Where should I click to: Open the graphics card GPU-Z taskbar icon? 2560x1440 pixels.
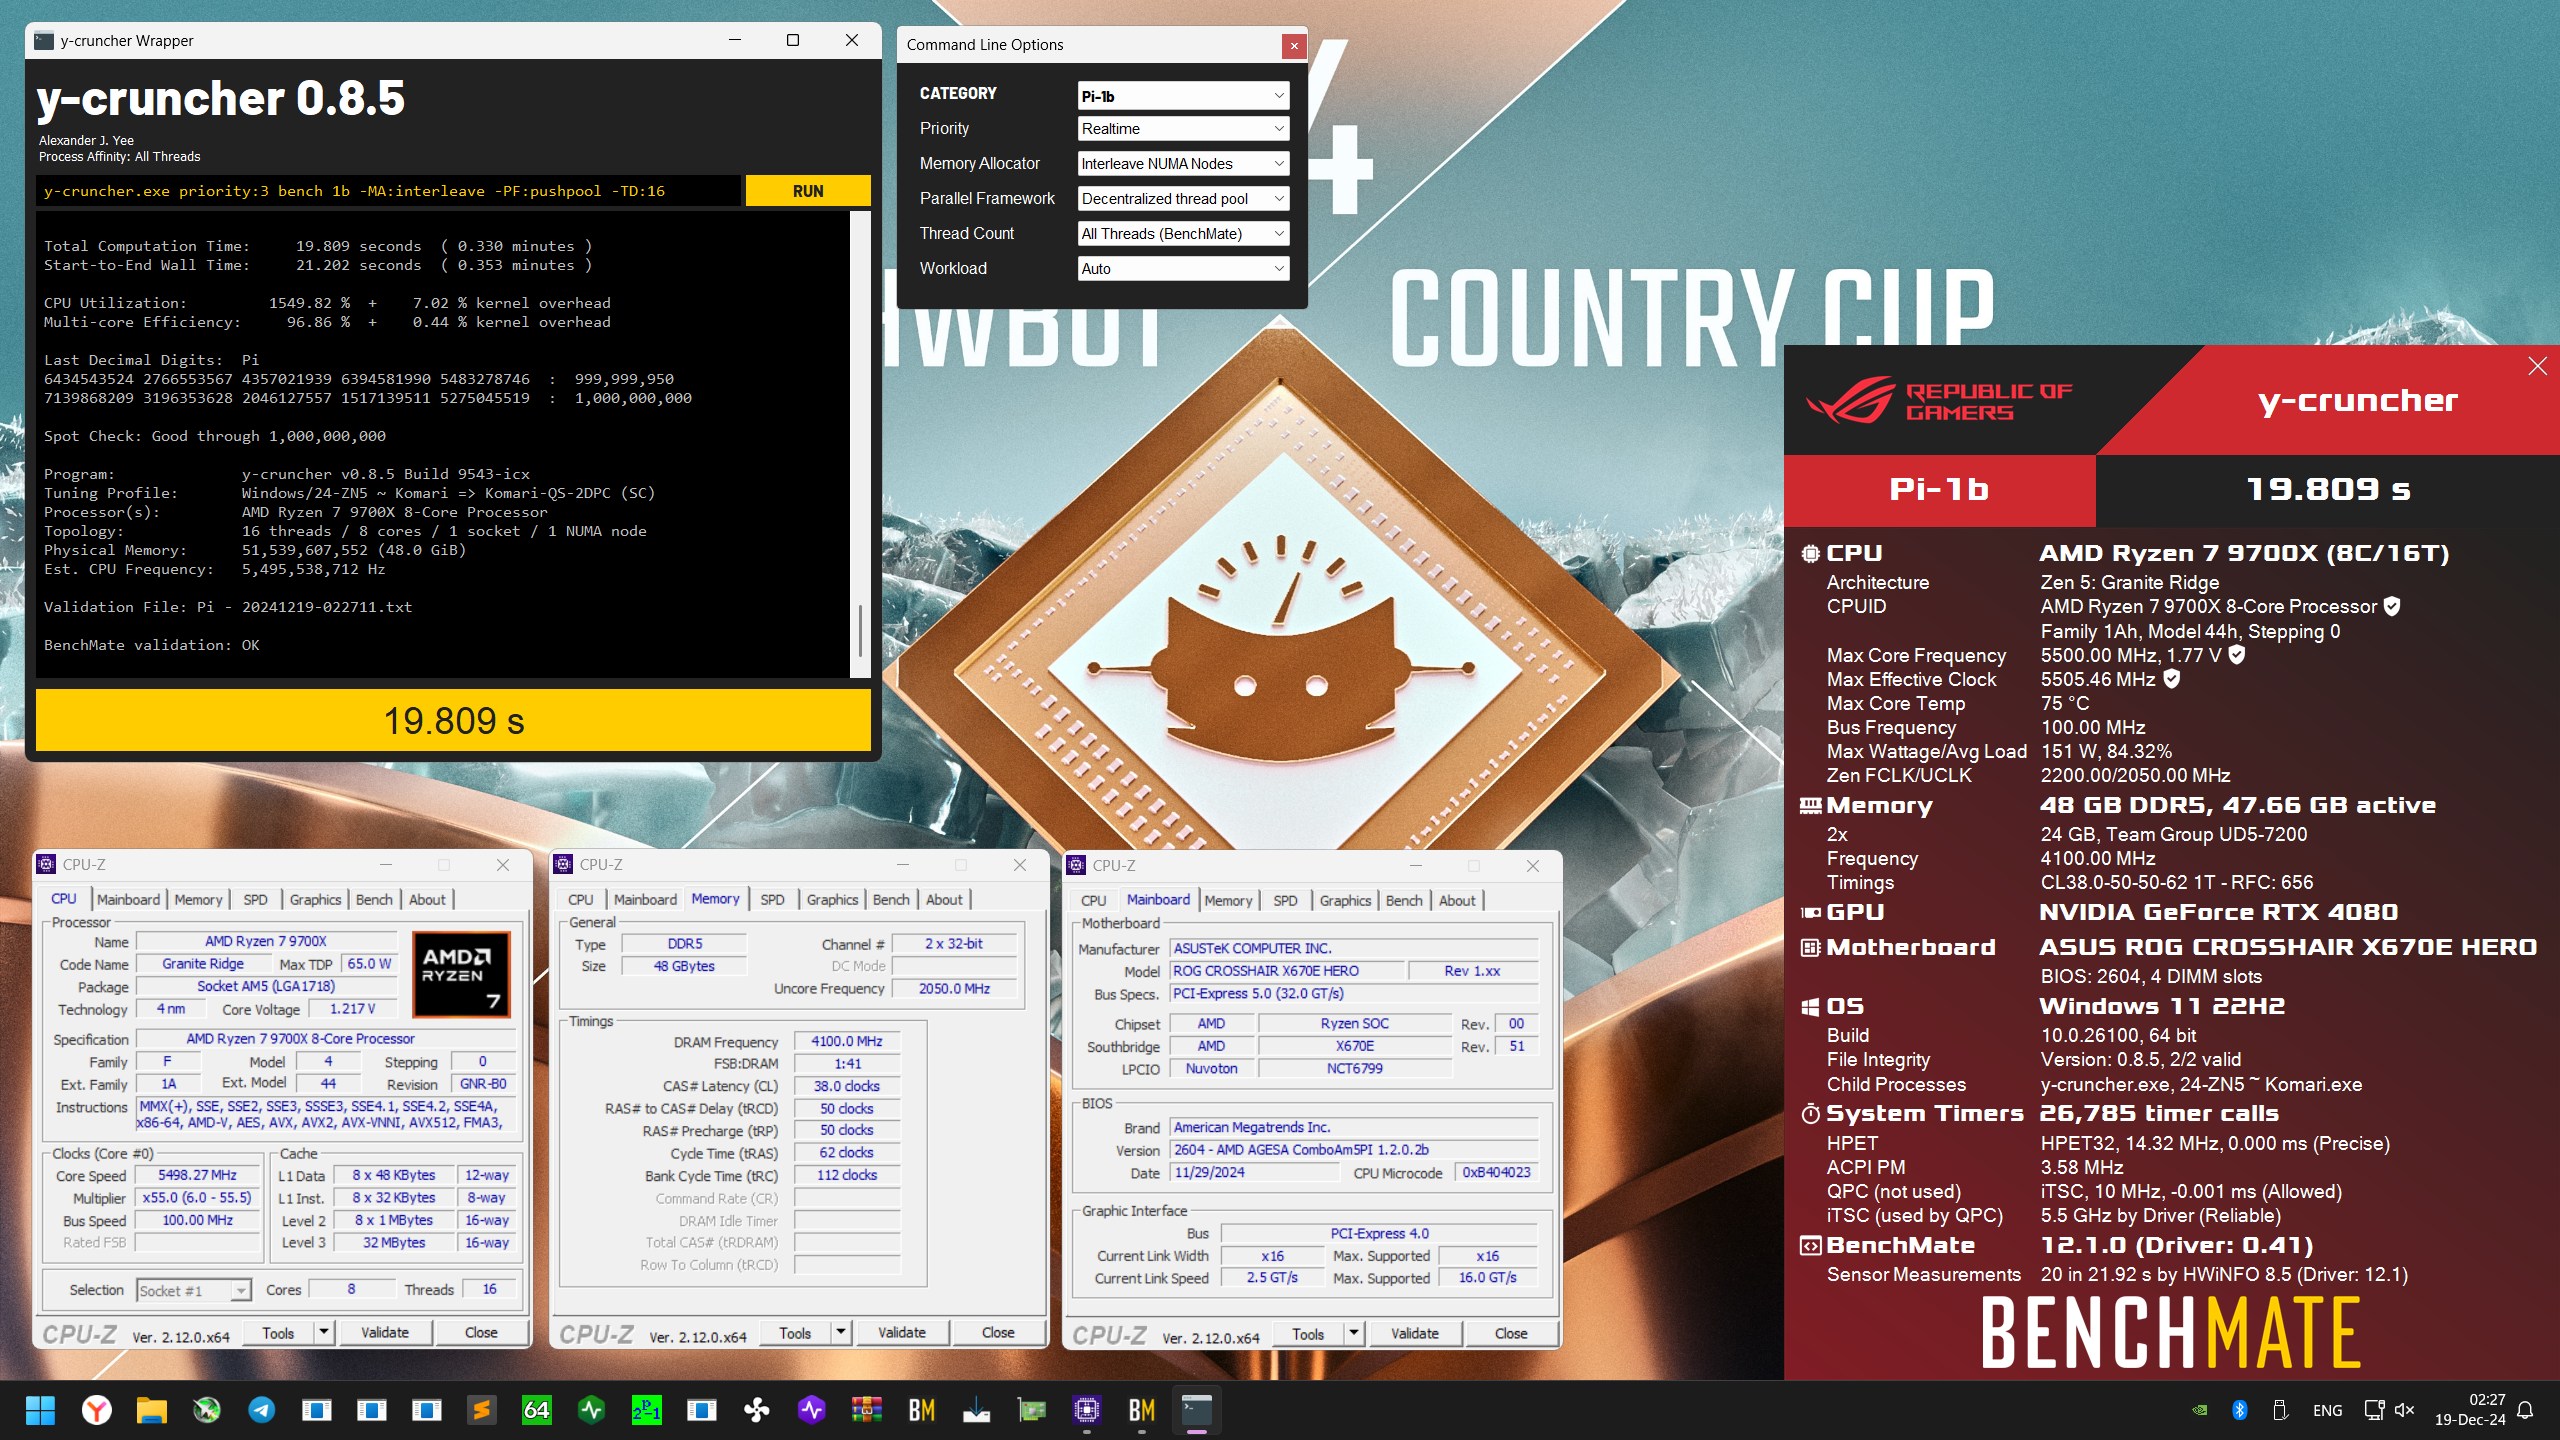[x=1031, y=1410]
